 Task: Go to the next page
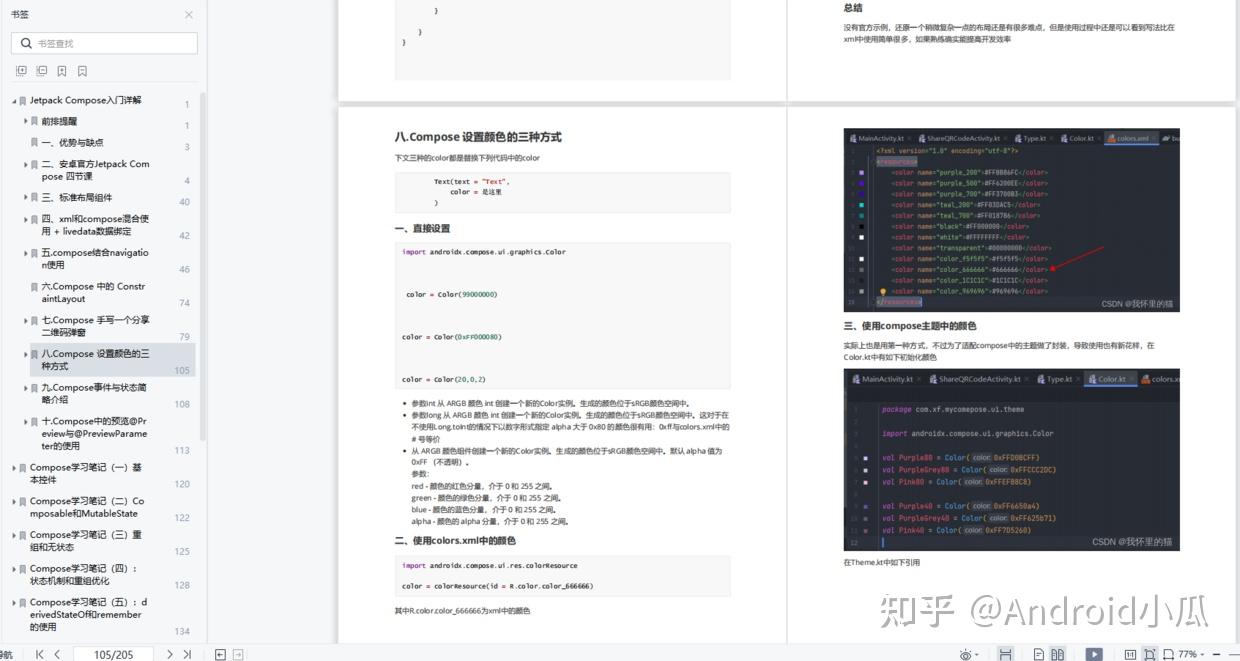point(169,654)
